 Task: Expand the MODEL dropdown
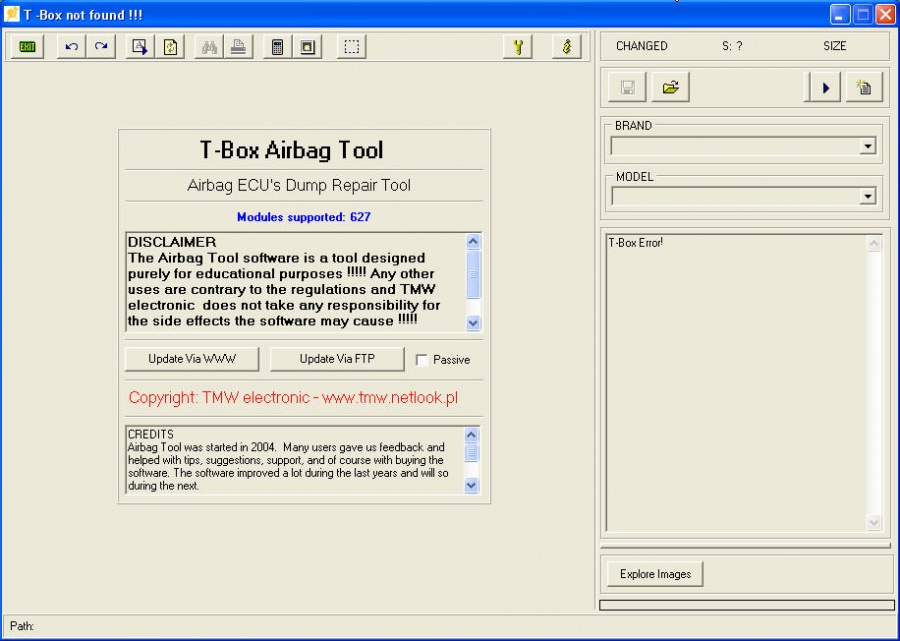pyautogui.click(x=867, y=197)
